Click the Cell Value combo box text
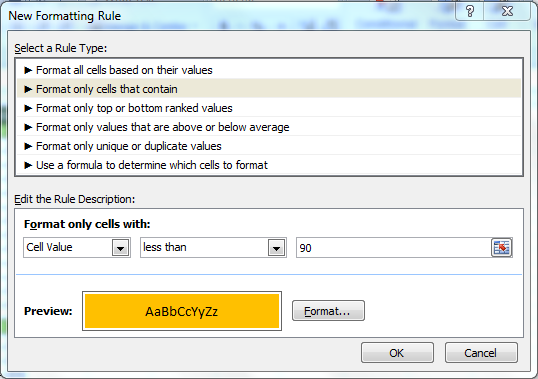The width and height of the screenshot is (538, 379). [49, 247]
